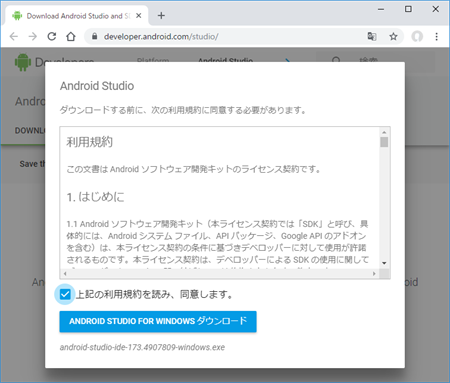Click the vertical scrollbar thumb in the terms box
This screenshot has width=450, height=383.
(384, 142)
